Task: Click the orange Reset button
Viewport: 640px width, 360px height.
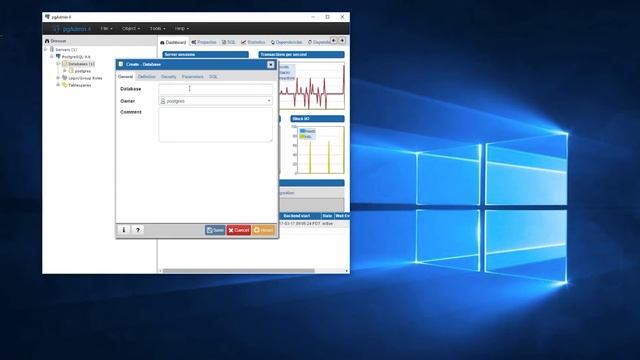Action: tap(264, 230)
